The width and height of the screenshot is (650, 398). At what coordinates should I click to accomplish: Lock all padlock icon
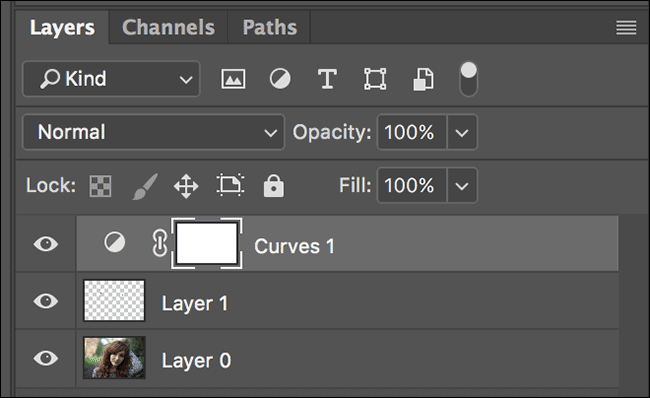pyautogui.click(x=274, y=186)
